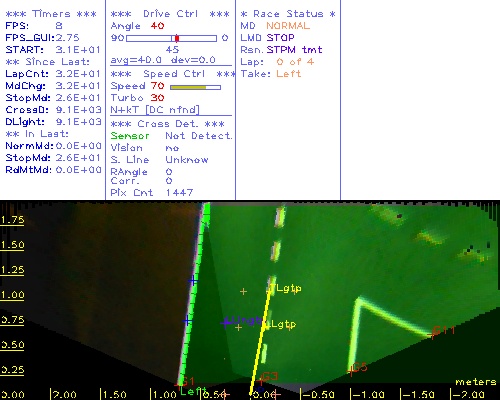Click the red G5 corner marker
The width and height of the screenshot is (500, 400).
pyautogui.click(x=357, y=368)
